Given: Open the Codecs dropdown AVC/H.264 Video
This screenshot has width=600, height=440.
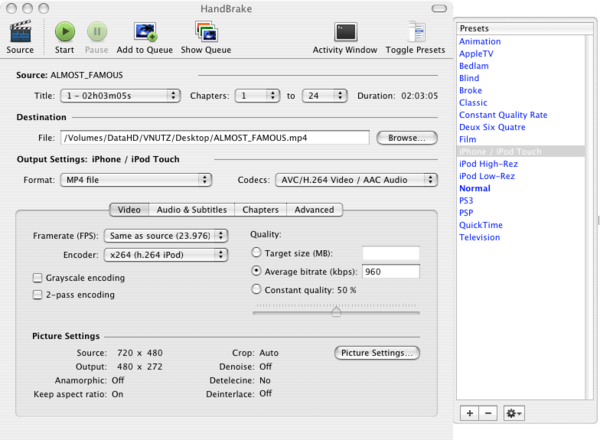Looking at the screenshot, I should pos(356,180).
